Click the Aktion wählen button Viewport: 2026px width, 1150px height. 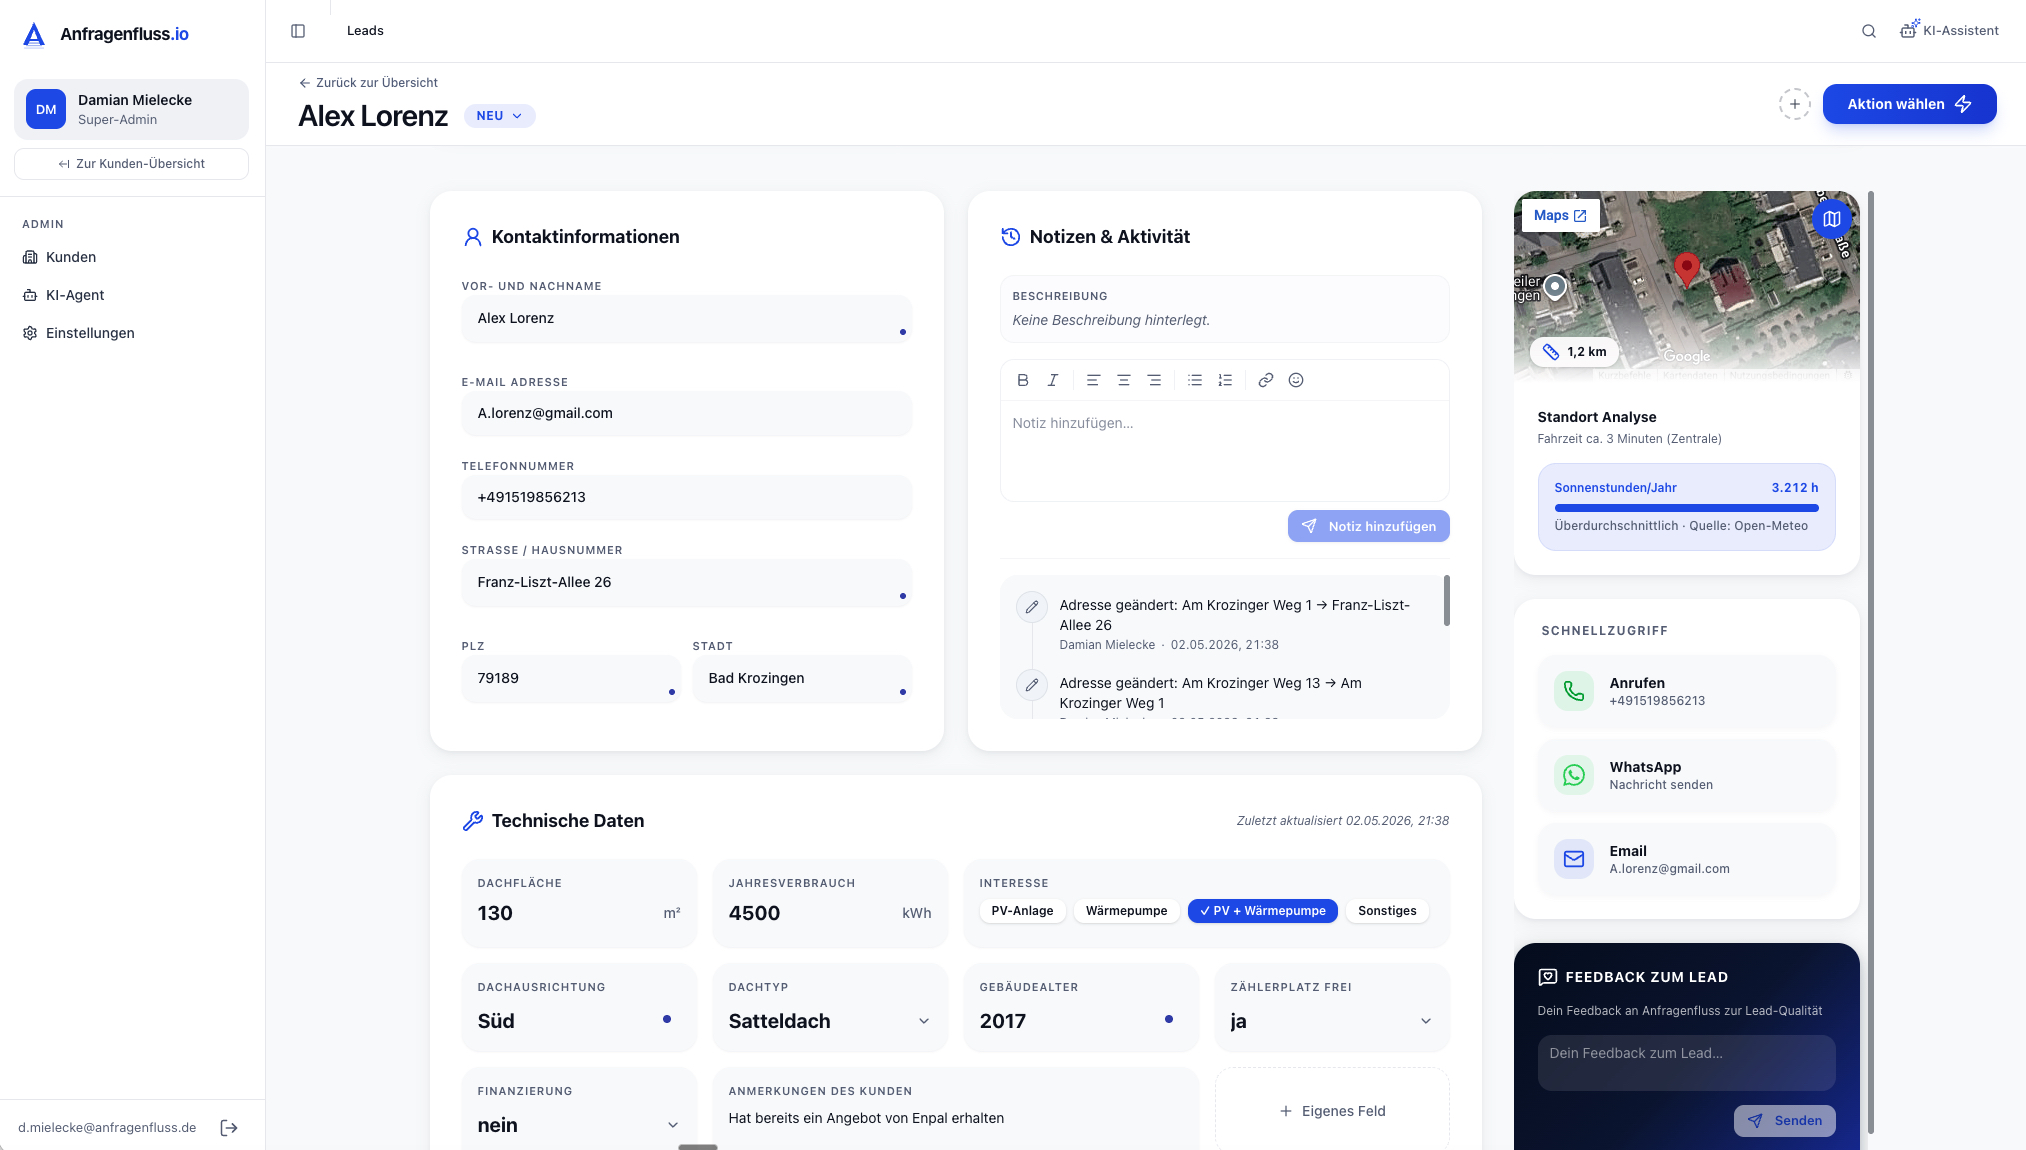click(1909, 104)
